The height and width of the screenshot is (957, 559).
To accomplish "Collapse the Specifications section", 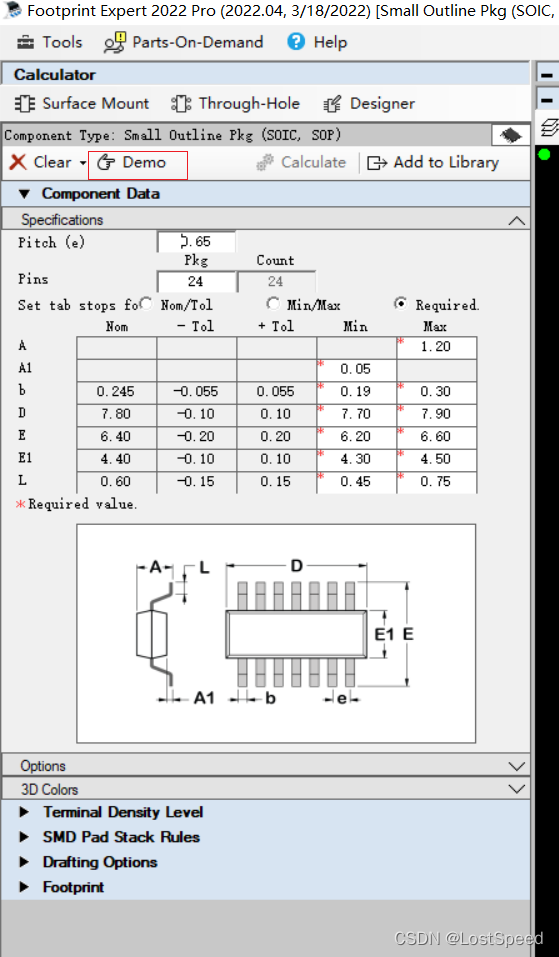I will click(x=516, y=220).
